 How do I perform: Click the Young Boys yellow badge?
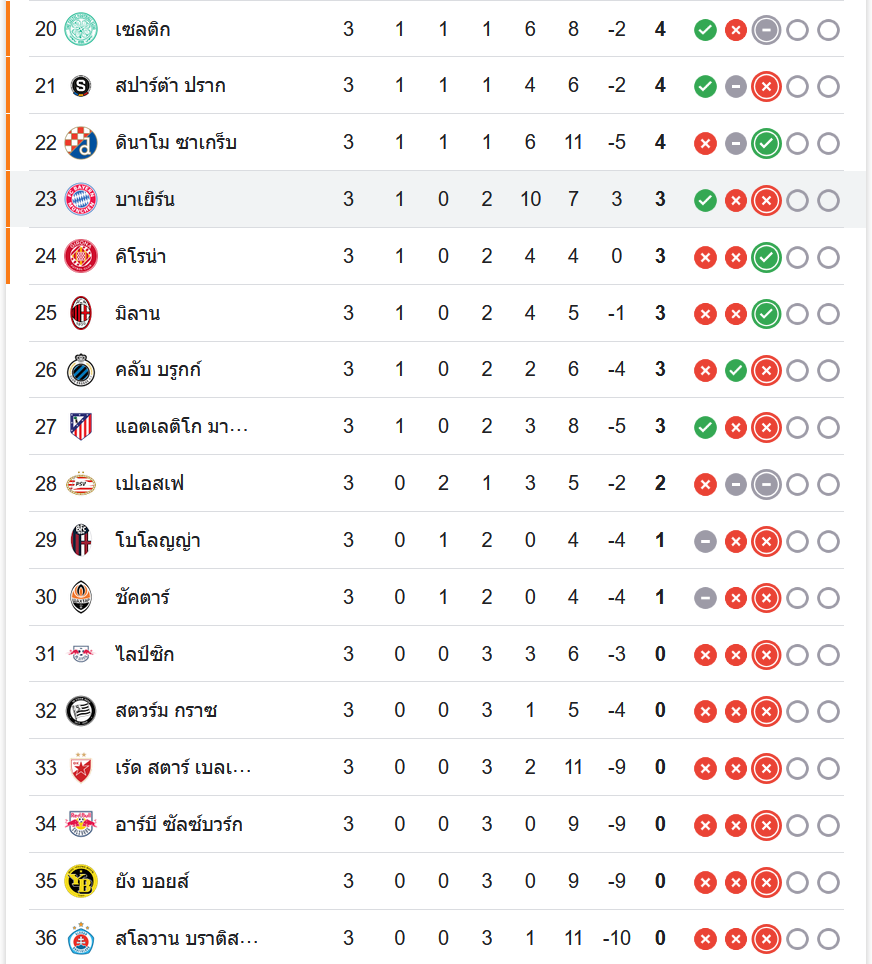point(80,882)
